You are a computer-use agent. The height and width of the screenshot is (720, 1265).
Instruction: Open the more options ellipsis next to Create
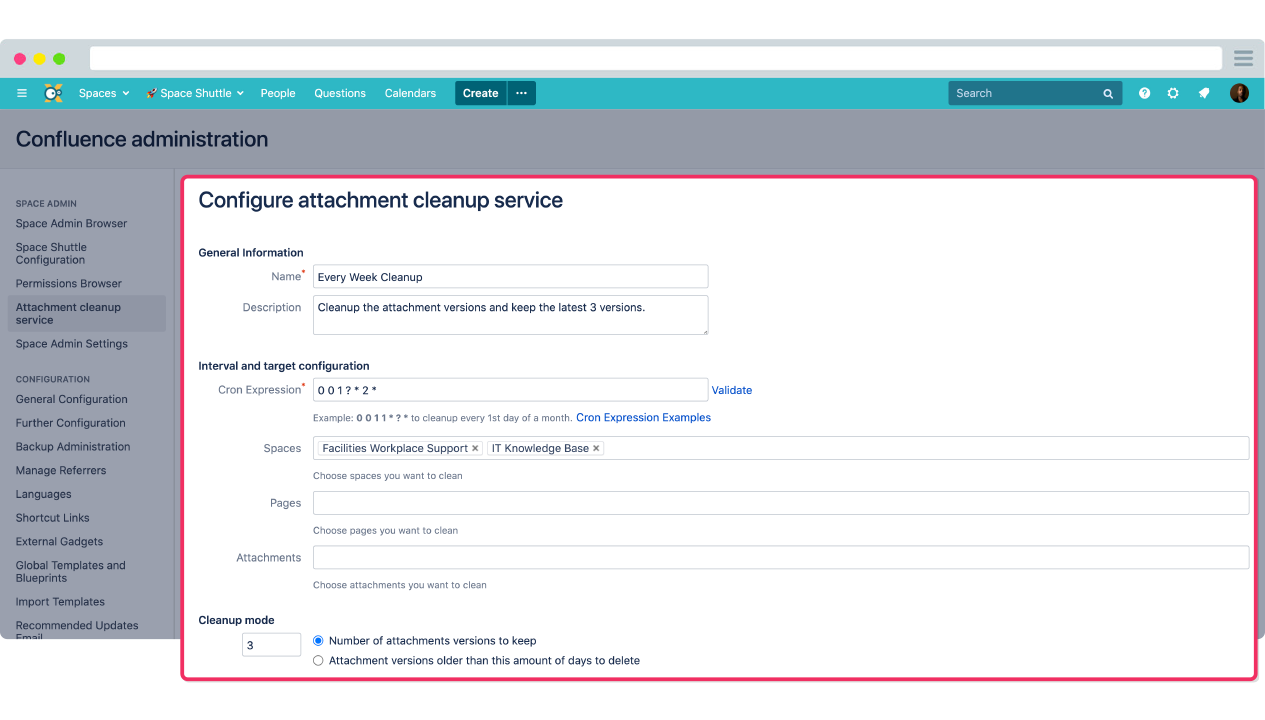521,93
